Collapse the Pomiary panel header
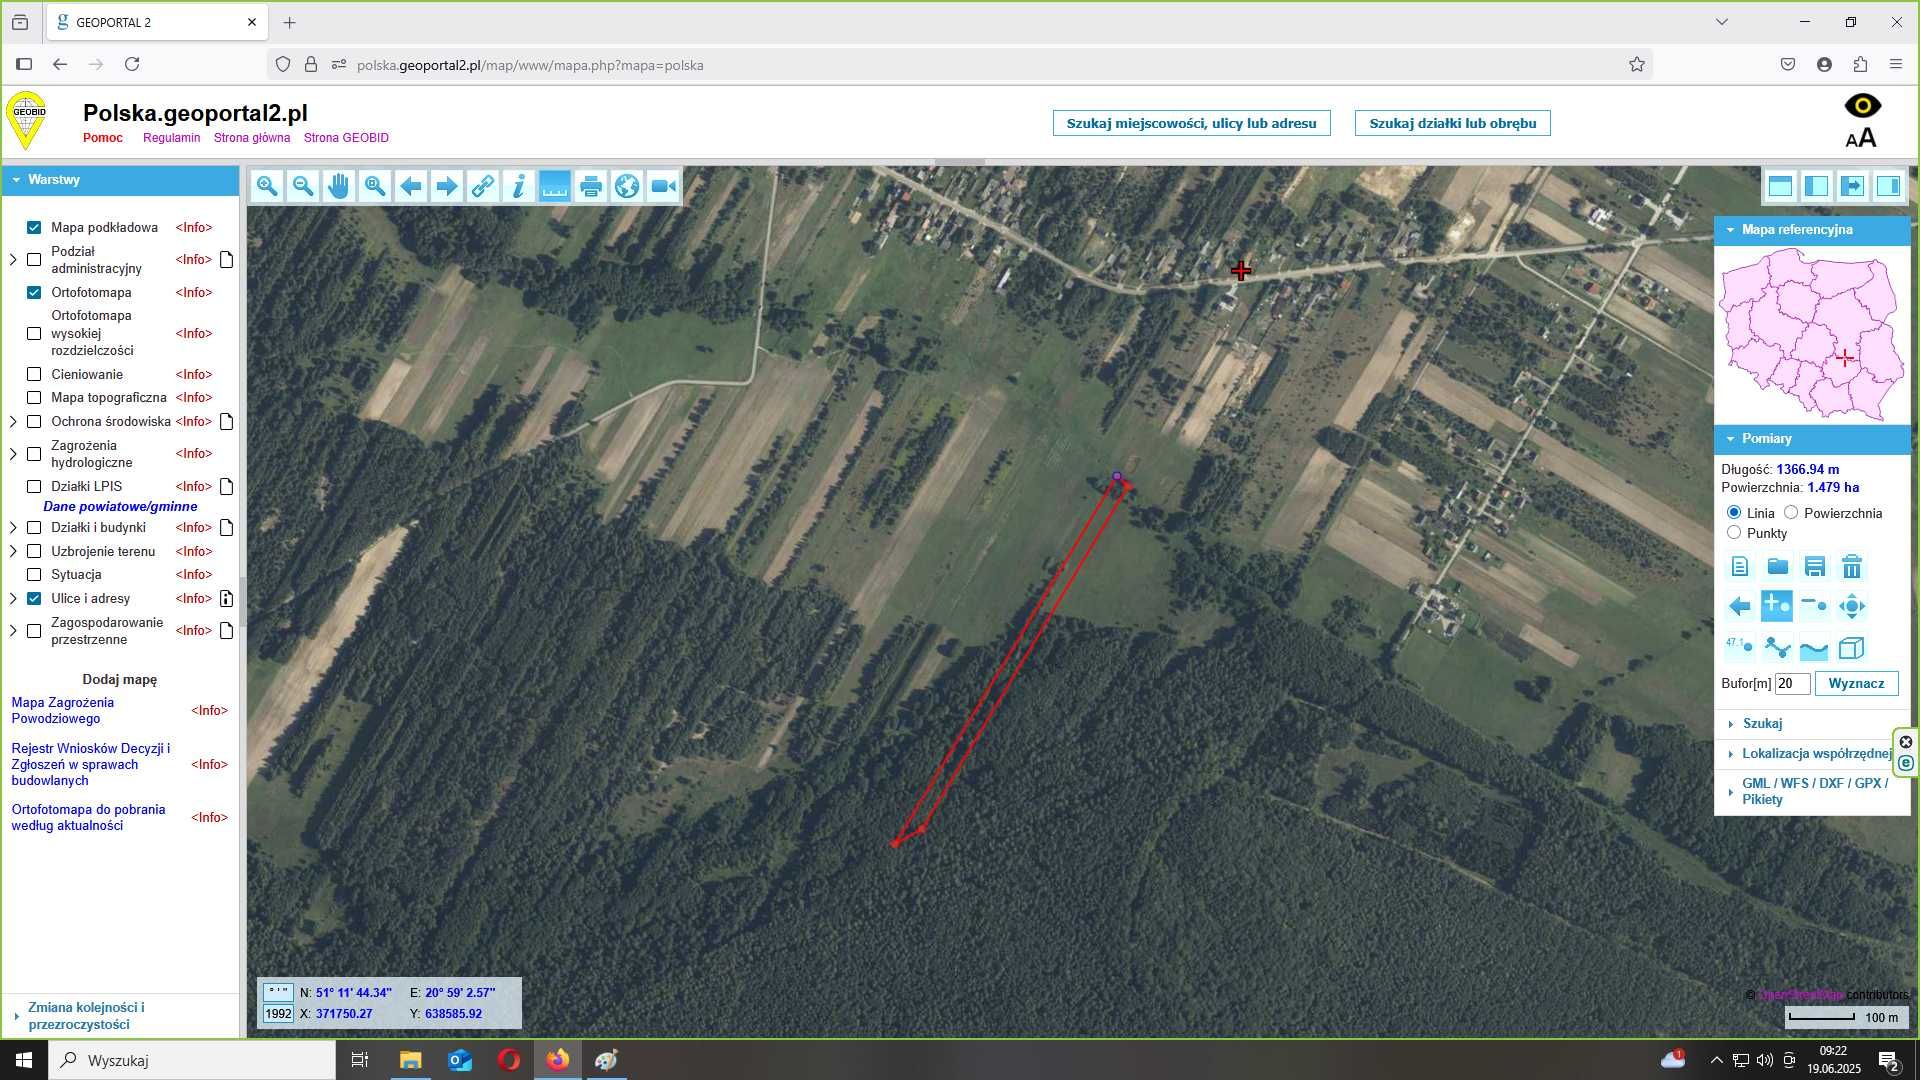Screen dimensions: 1920x1080 [1812, 439]
